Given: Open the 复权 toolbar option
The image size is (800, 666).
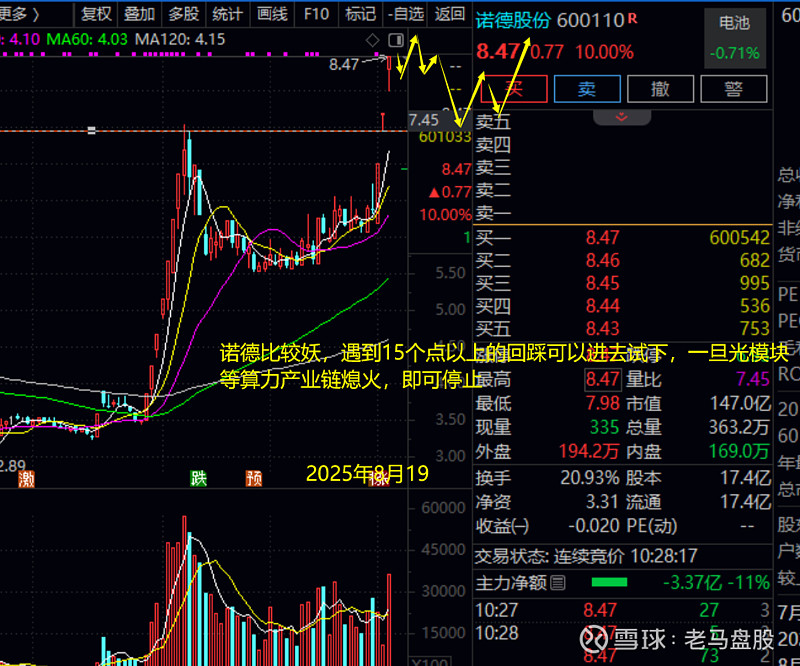Looking at the screenshot, I should (96, 14).
